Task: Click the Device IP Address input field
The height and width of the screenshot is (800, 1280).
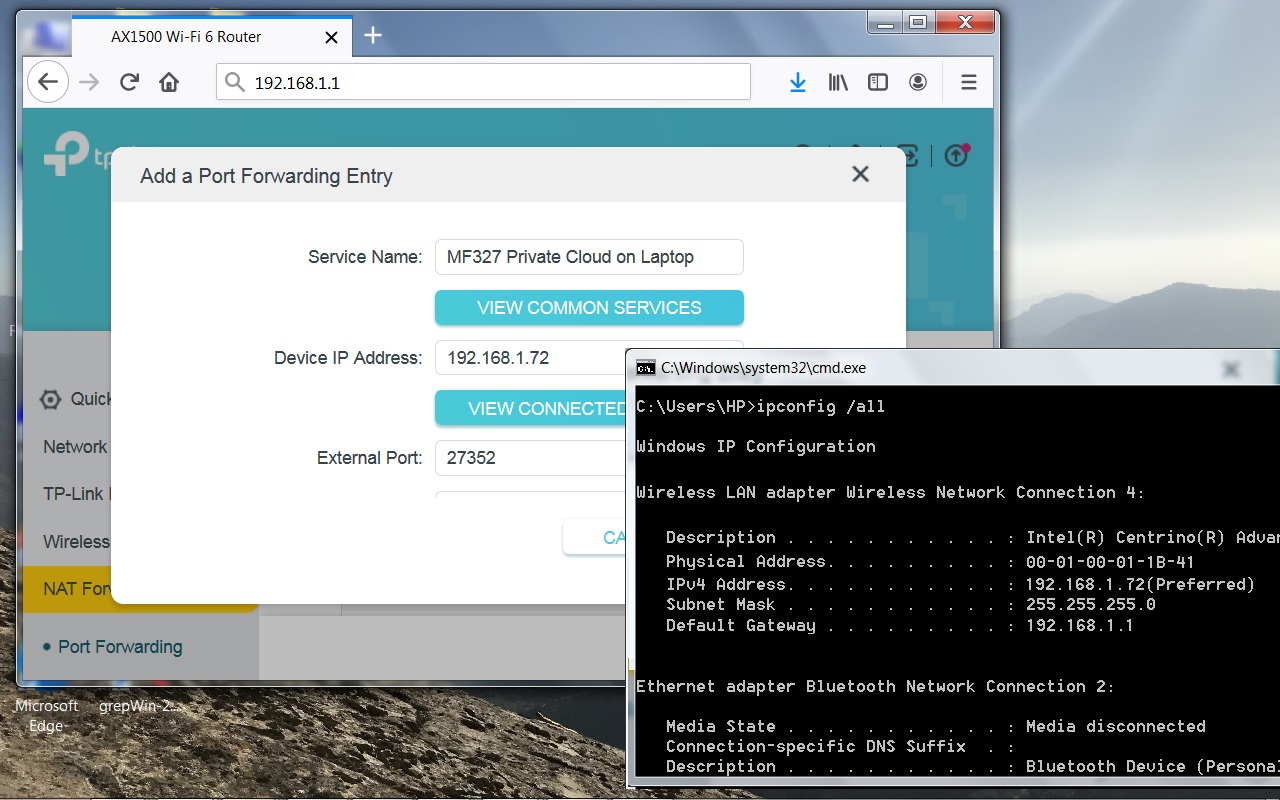Action: tap(530, 358)
